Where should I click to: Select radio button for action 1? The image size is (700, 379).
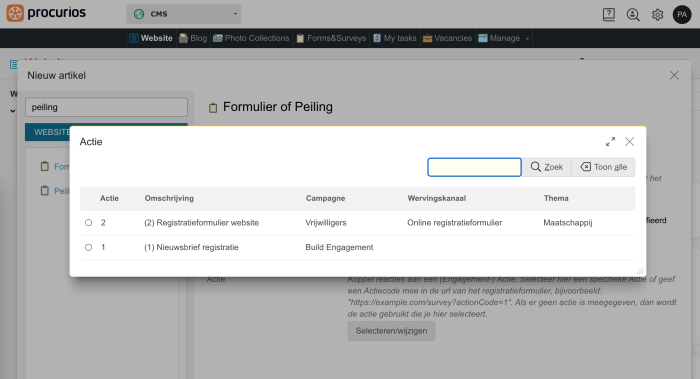[x=88, y=247]
